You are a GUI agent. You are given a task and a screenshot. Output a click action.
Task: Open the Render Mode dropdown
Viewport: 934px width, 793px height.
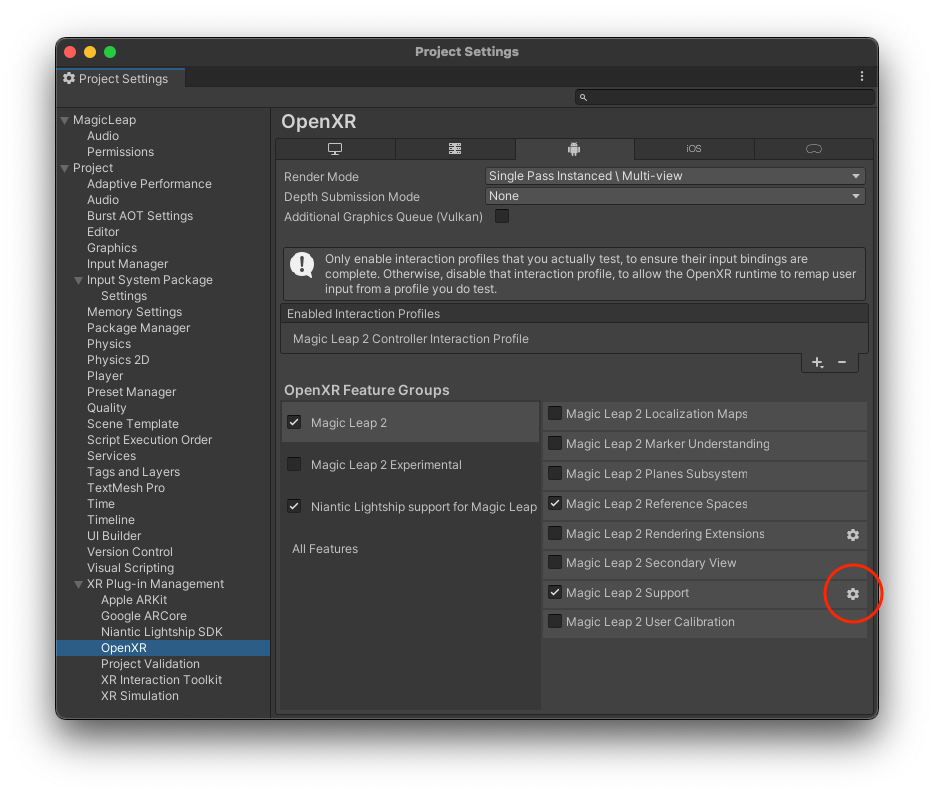point(675,176)
